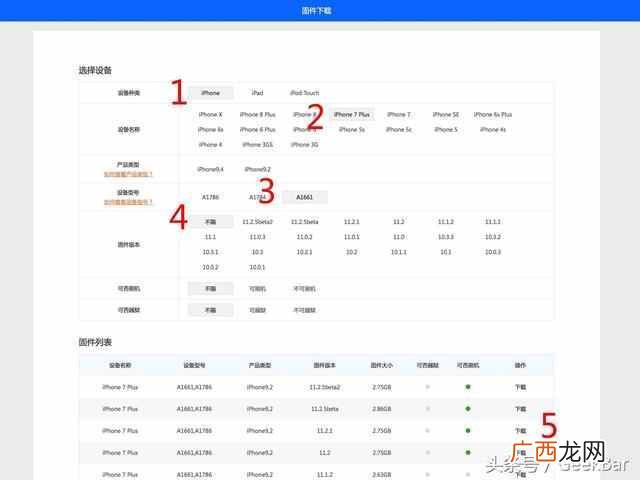Select the iPod Touch device type
This screenshot has height=480, width=640.
(304, 93)
